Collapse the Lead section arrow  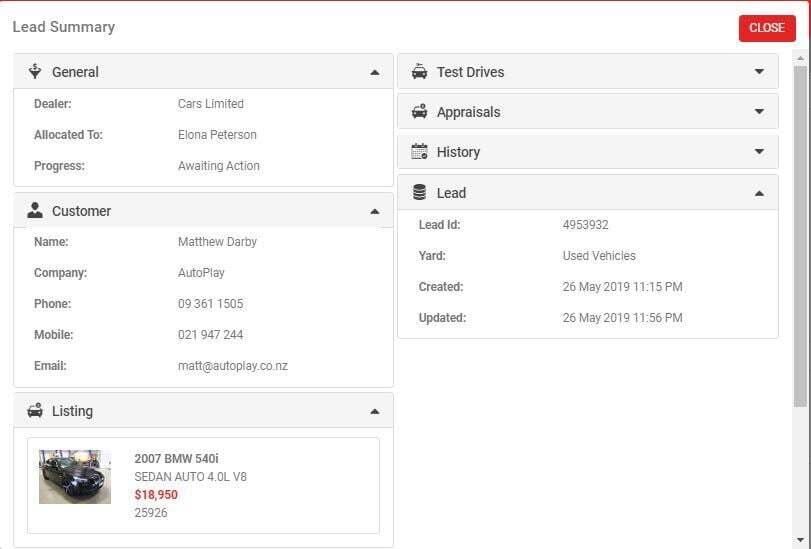(x=759, y=194)
